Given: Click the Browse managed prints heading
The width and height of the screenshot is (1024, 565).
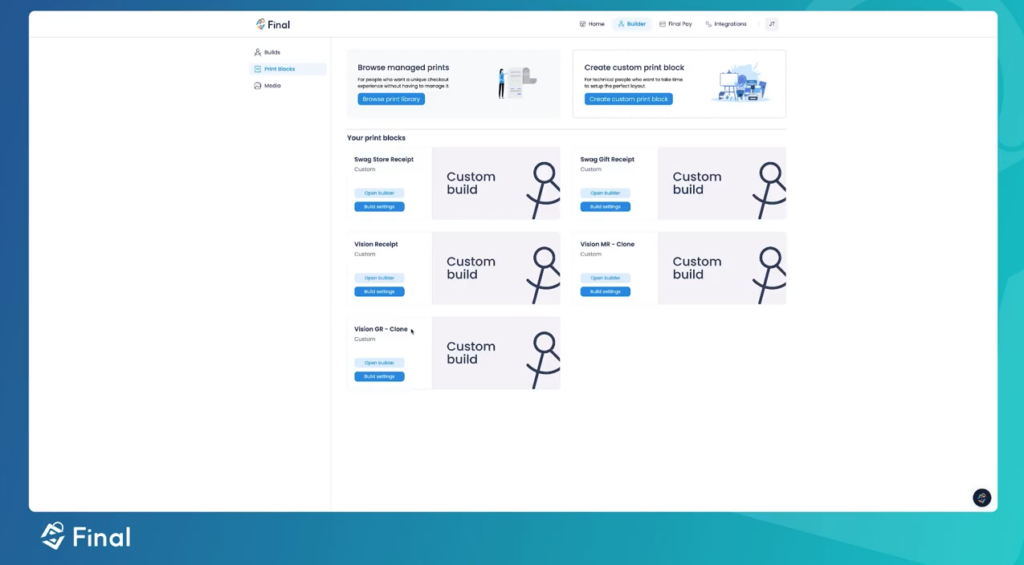Looking at the screenshot, I should point(404,67).
